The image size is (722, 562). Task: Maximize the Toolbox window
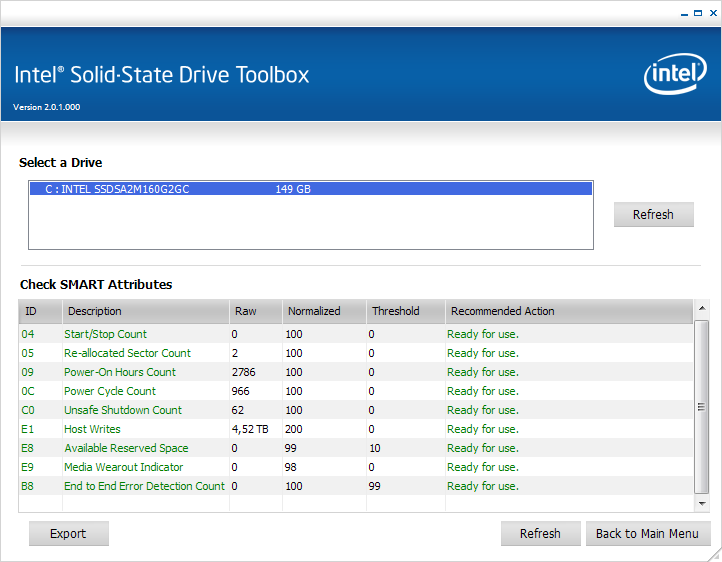click(x=698, y=13)
